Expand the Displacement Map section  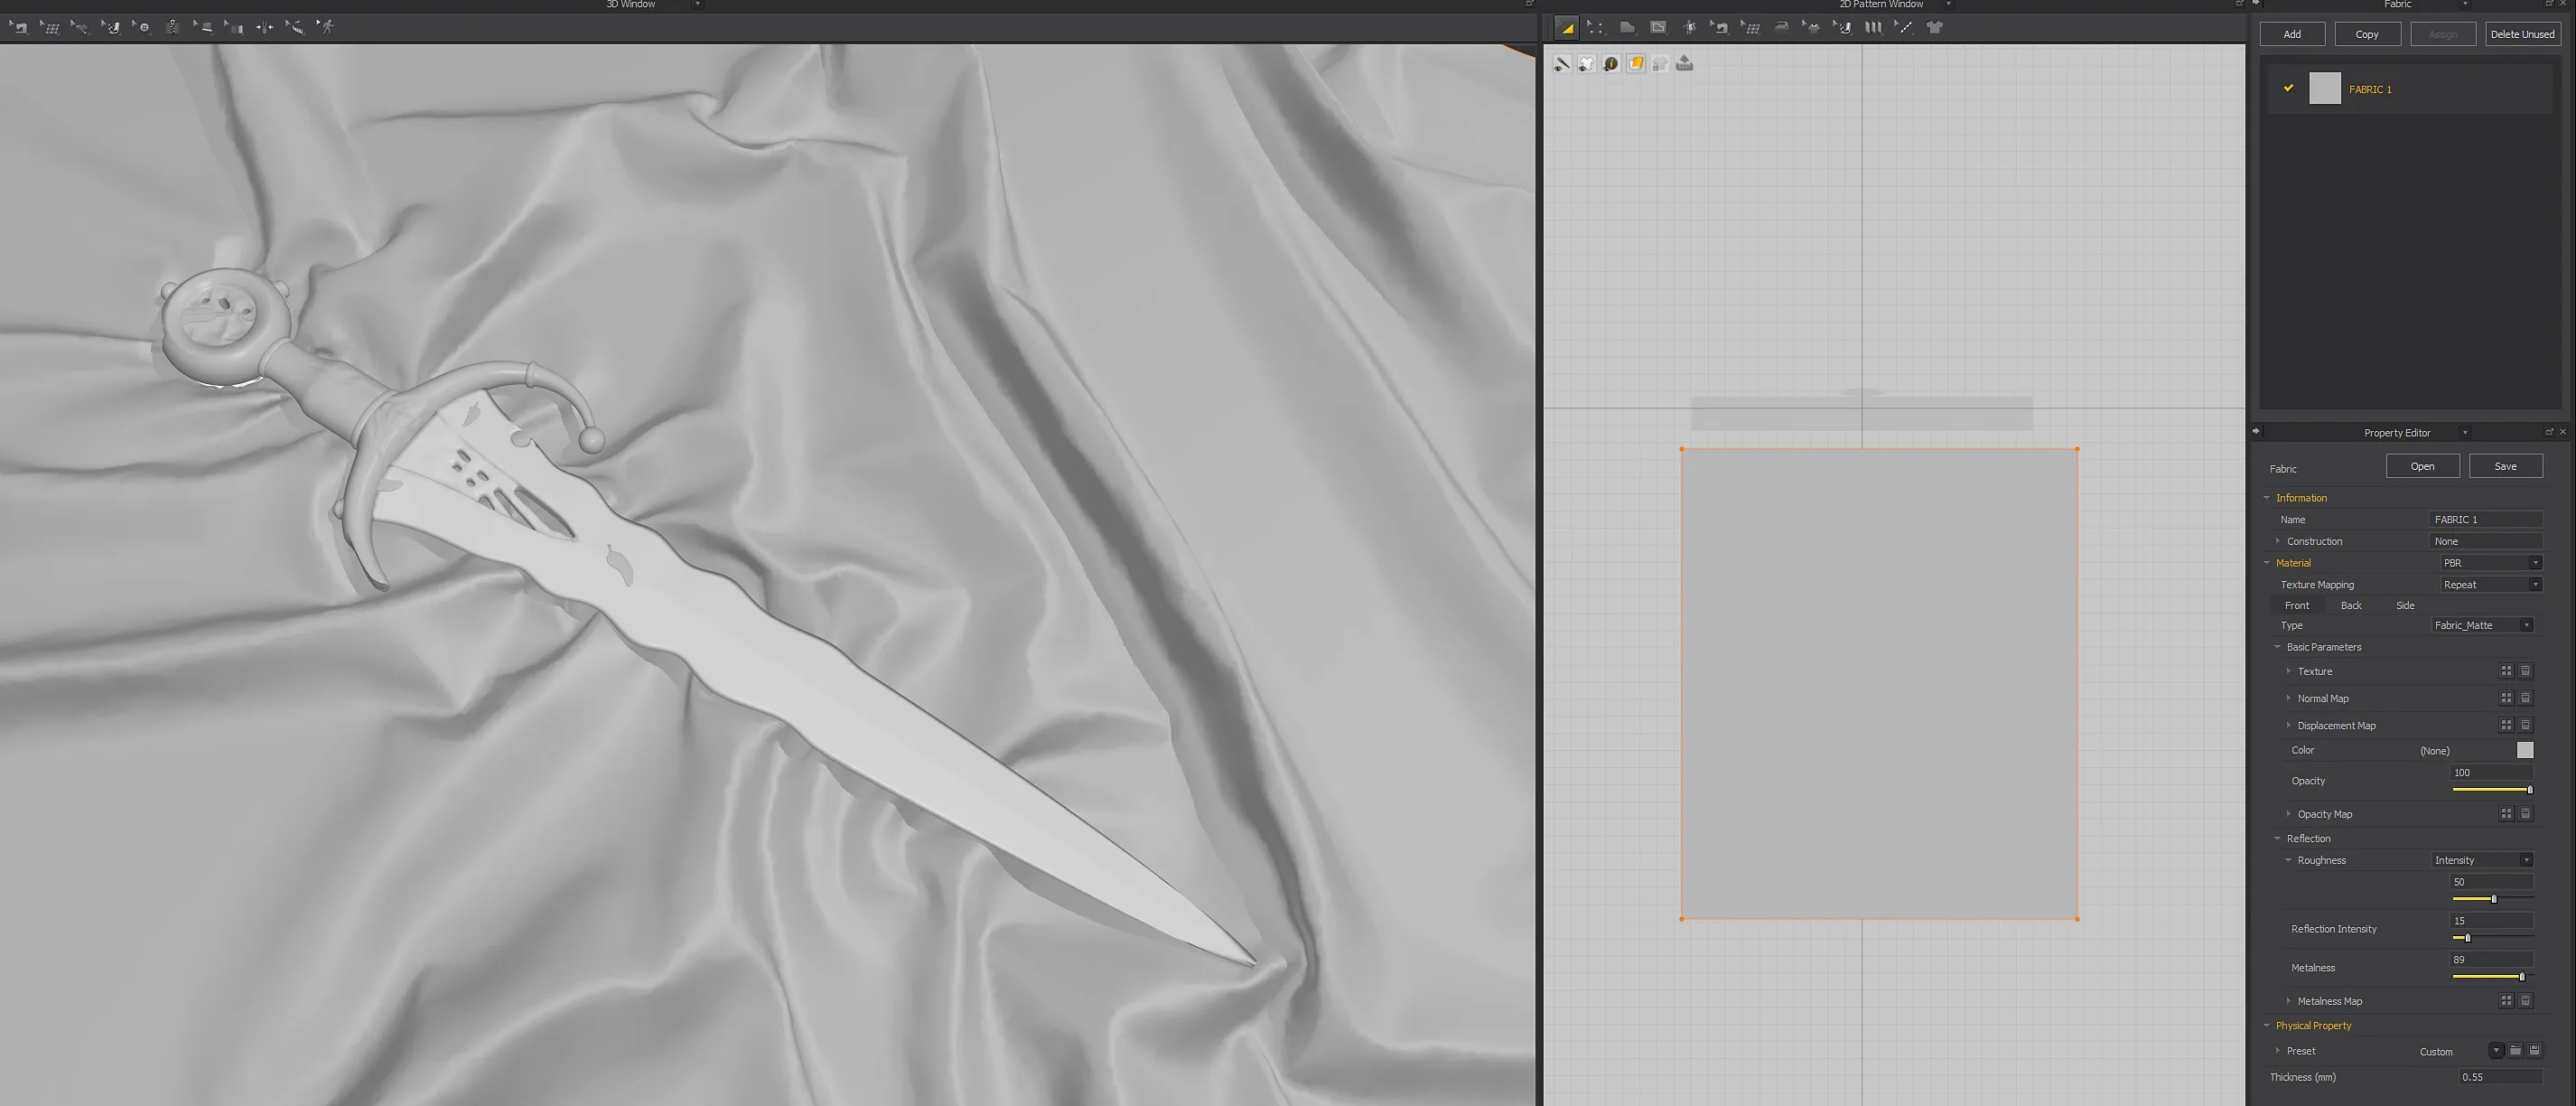click(2288, 725)
